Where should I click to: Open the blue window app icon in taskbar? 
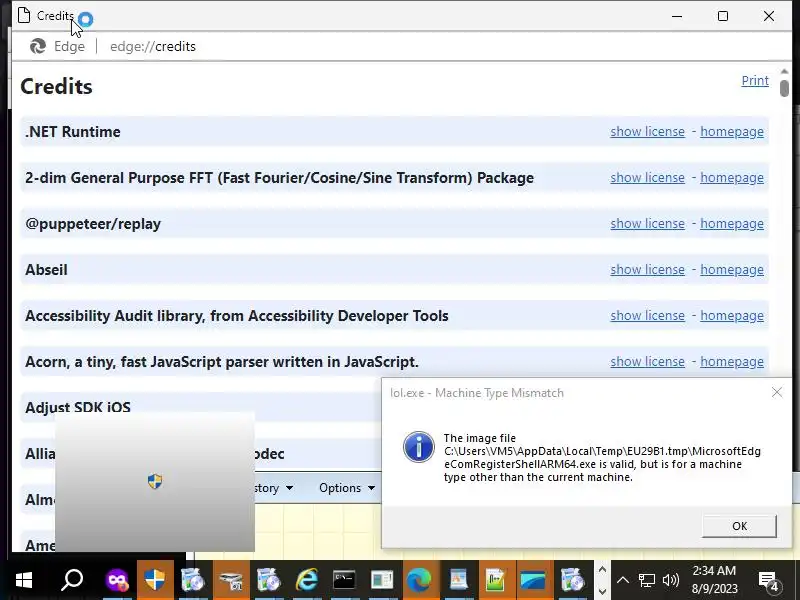[x=533, y=580]
